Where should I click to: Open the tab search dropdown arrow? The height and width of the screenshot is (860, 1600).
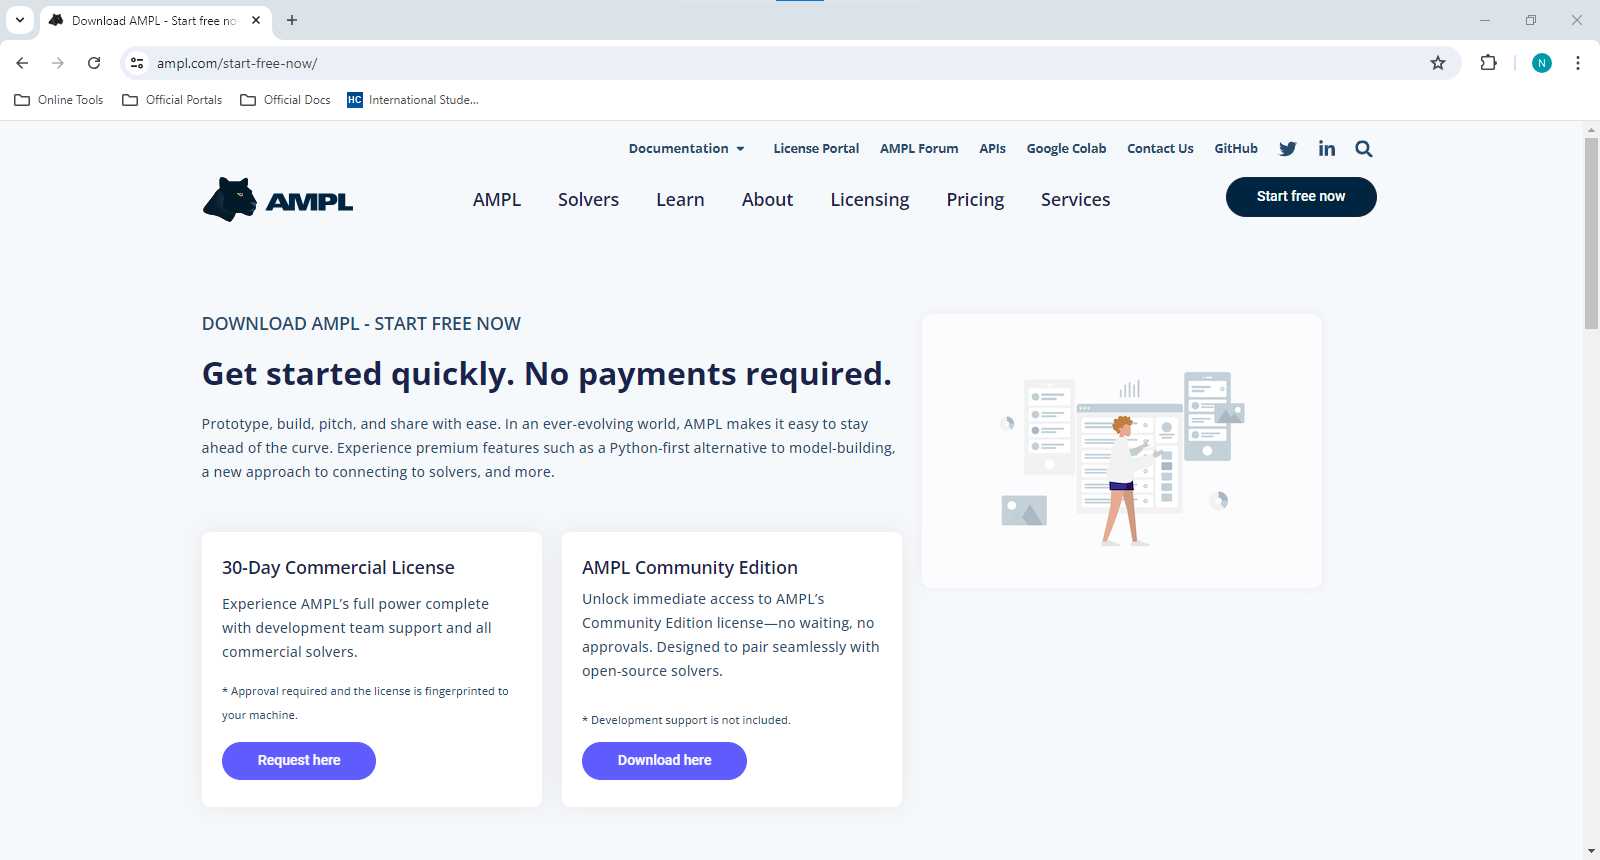tap(20, 20)
